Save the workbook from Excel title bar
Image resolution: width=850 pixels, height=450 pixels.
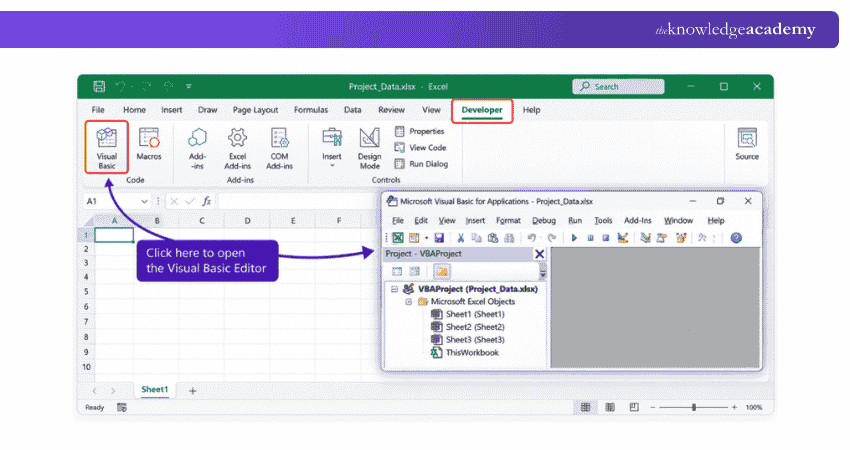click(x=99, y=86)
